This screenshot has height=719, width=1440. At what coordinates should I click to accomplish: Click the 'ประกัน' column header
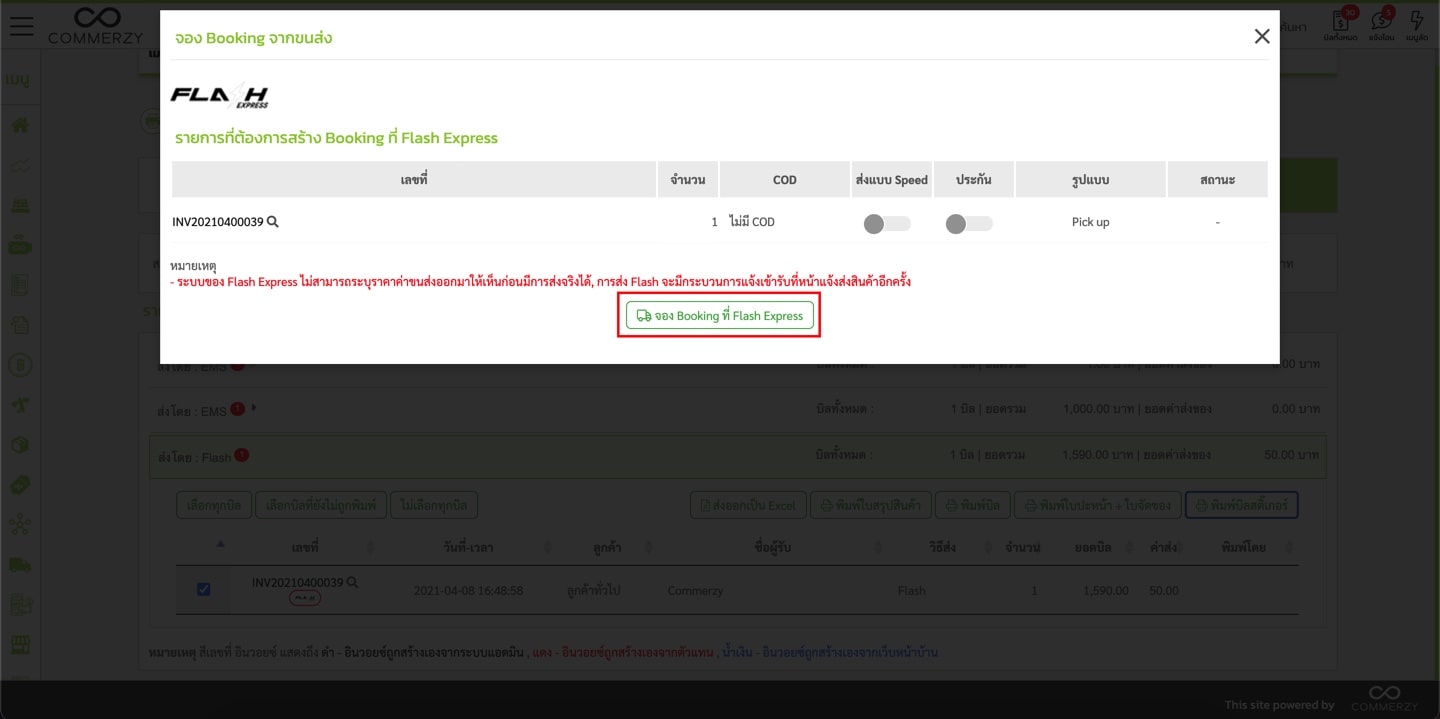pos(974,179)
